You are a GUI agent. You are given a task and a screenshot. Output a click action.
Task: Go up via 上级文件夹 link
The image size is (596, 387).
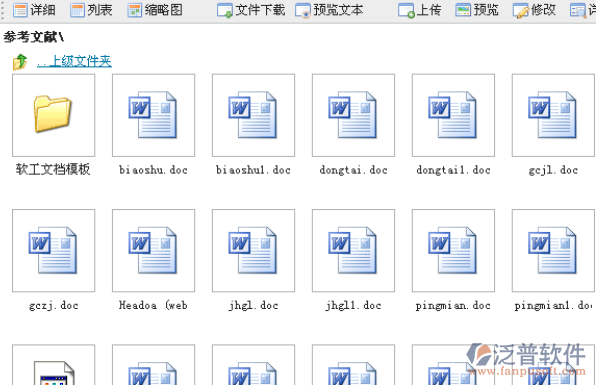click(74, 61)
